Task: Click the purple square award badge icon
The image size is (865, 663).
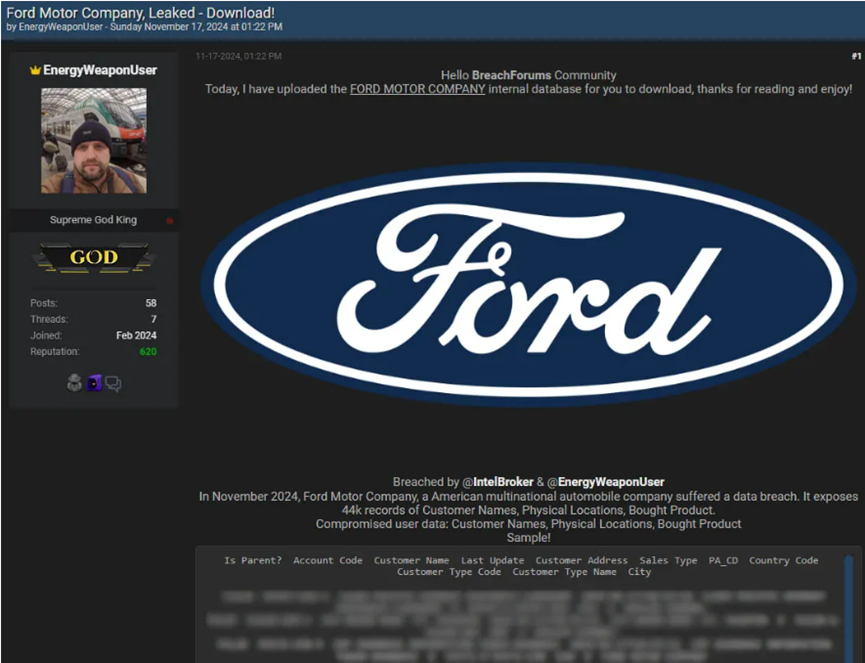Action: 94,383
